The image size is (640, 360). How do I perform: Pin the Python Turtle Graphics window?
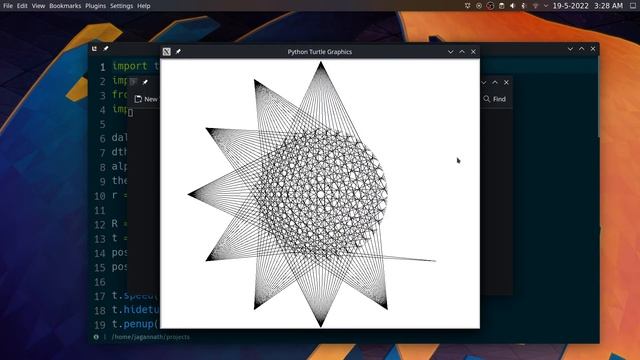click(x=178, y=51)
